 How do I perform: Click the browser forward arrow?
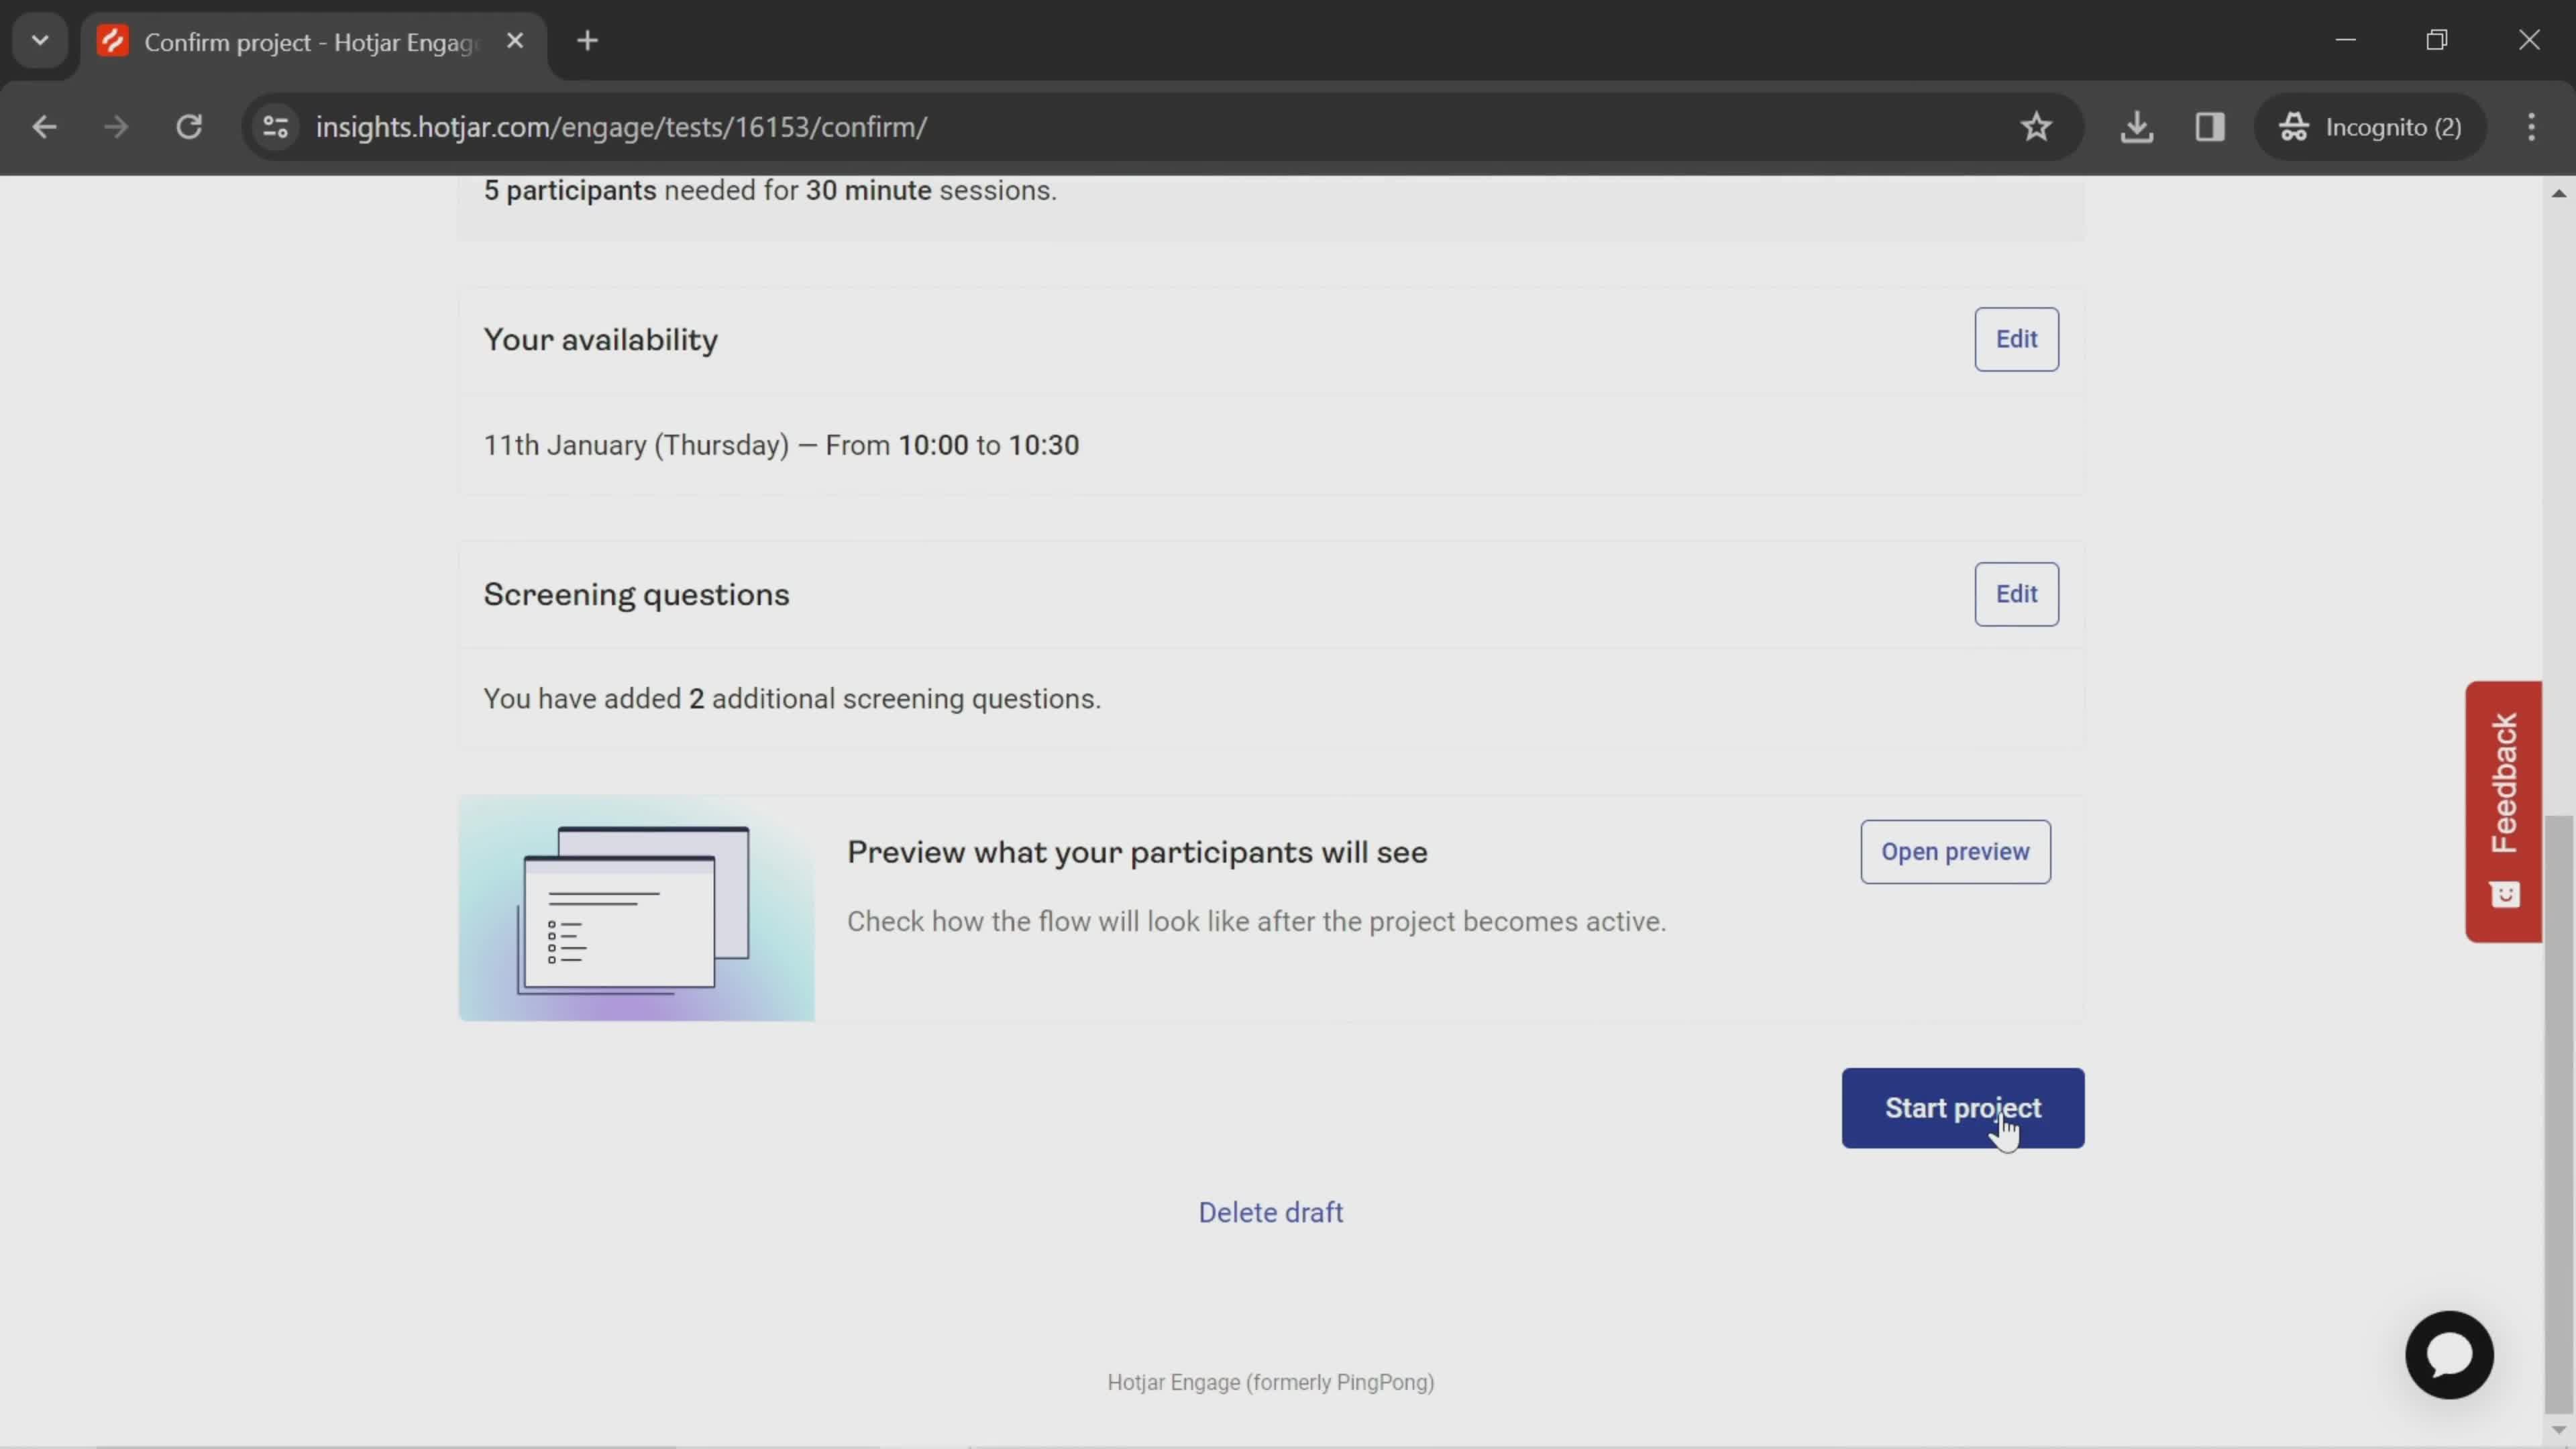click(116, 127)
